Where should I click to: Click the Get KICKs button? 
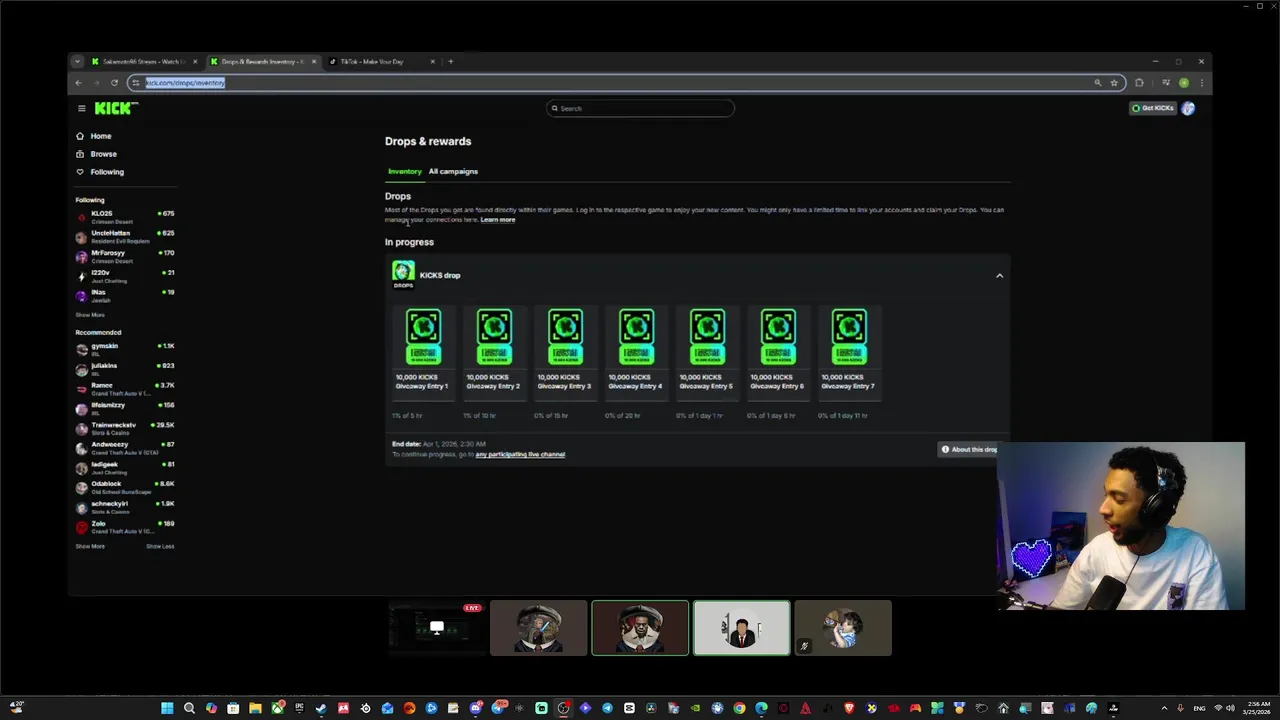pyautogui.click(x=1153, y=108)
